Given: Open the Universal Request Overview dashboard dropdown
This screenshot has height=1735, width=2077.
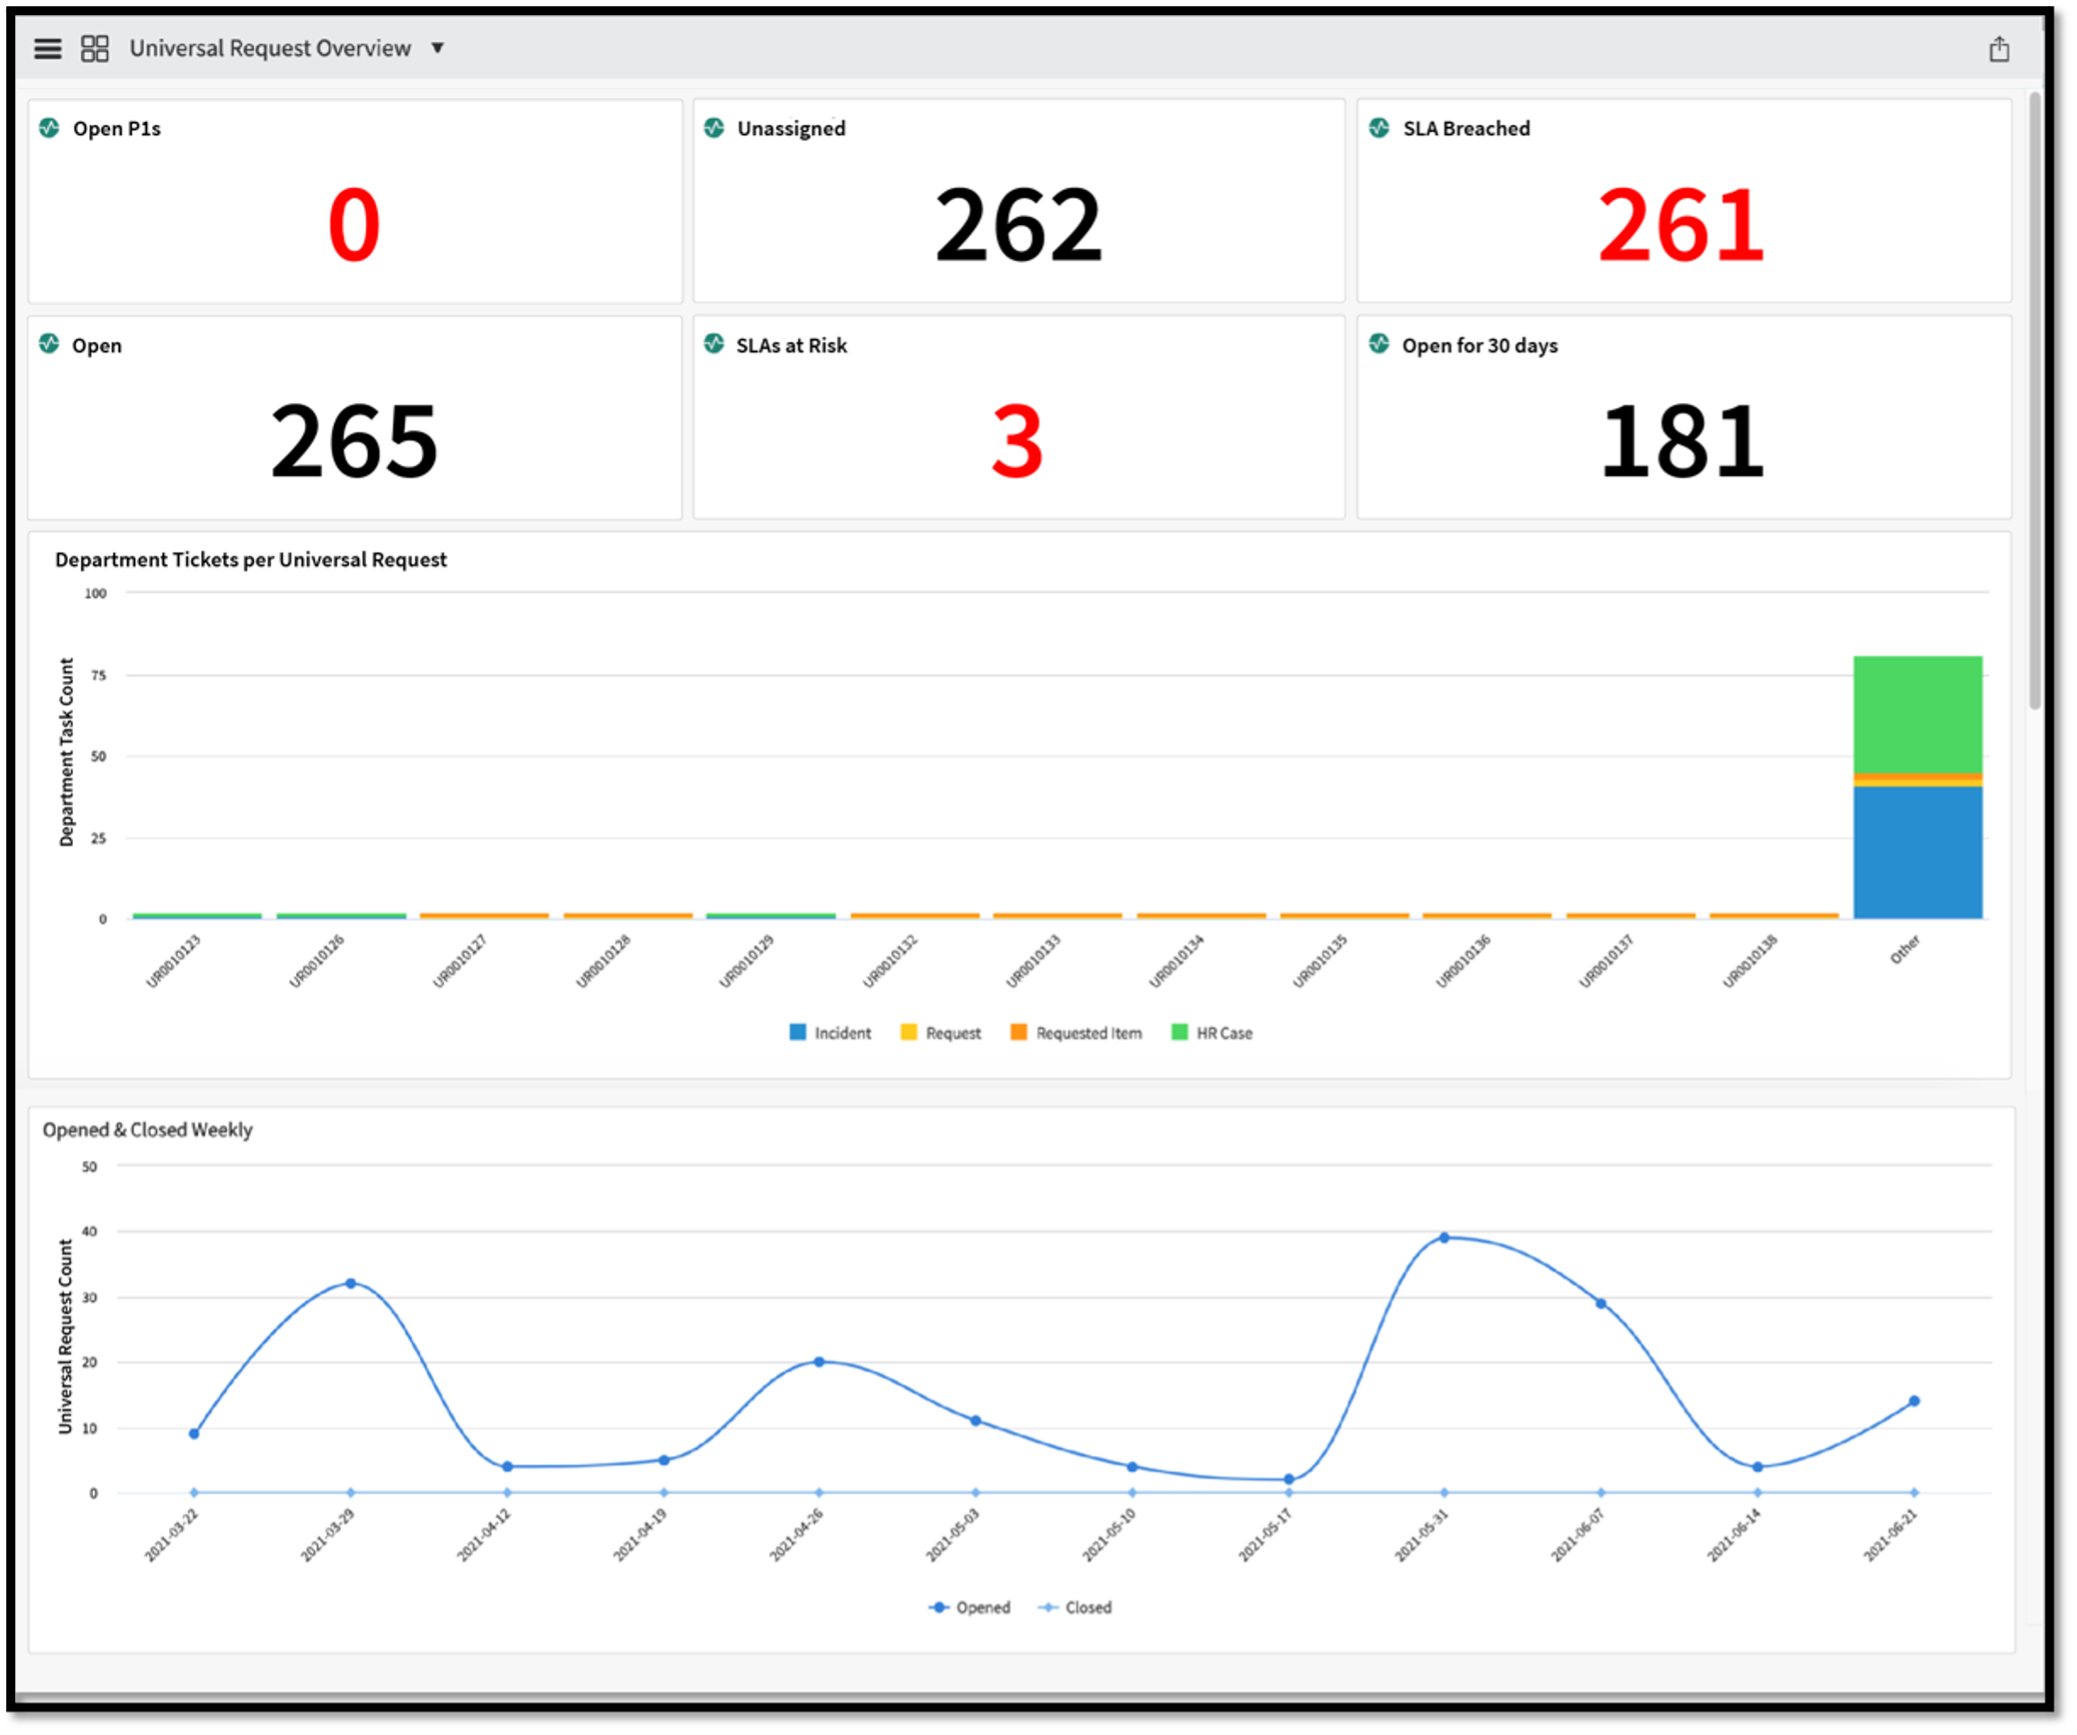Looking at the screenshot, I should tap(437, 47).
